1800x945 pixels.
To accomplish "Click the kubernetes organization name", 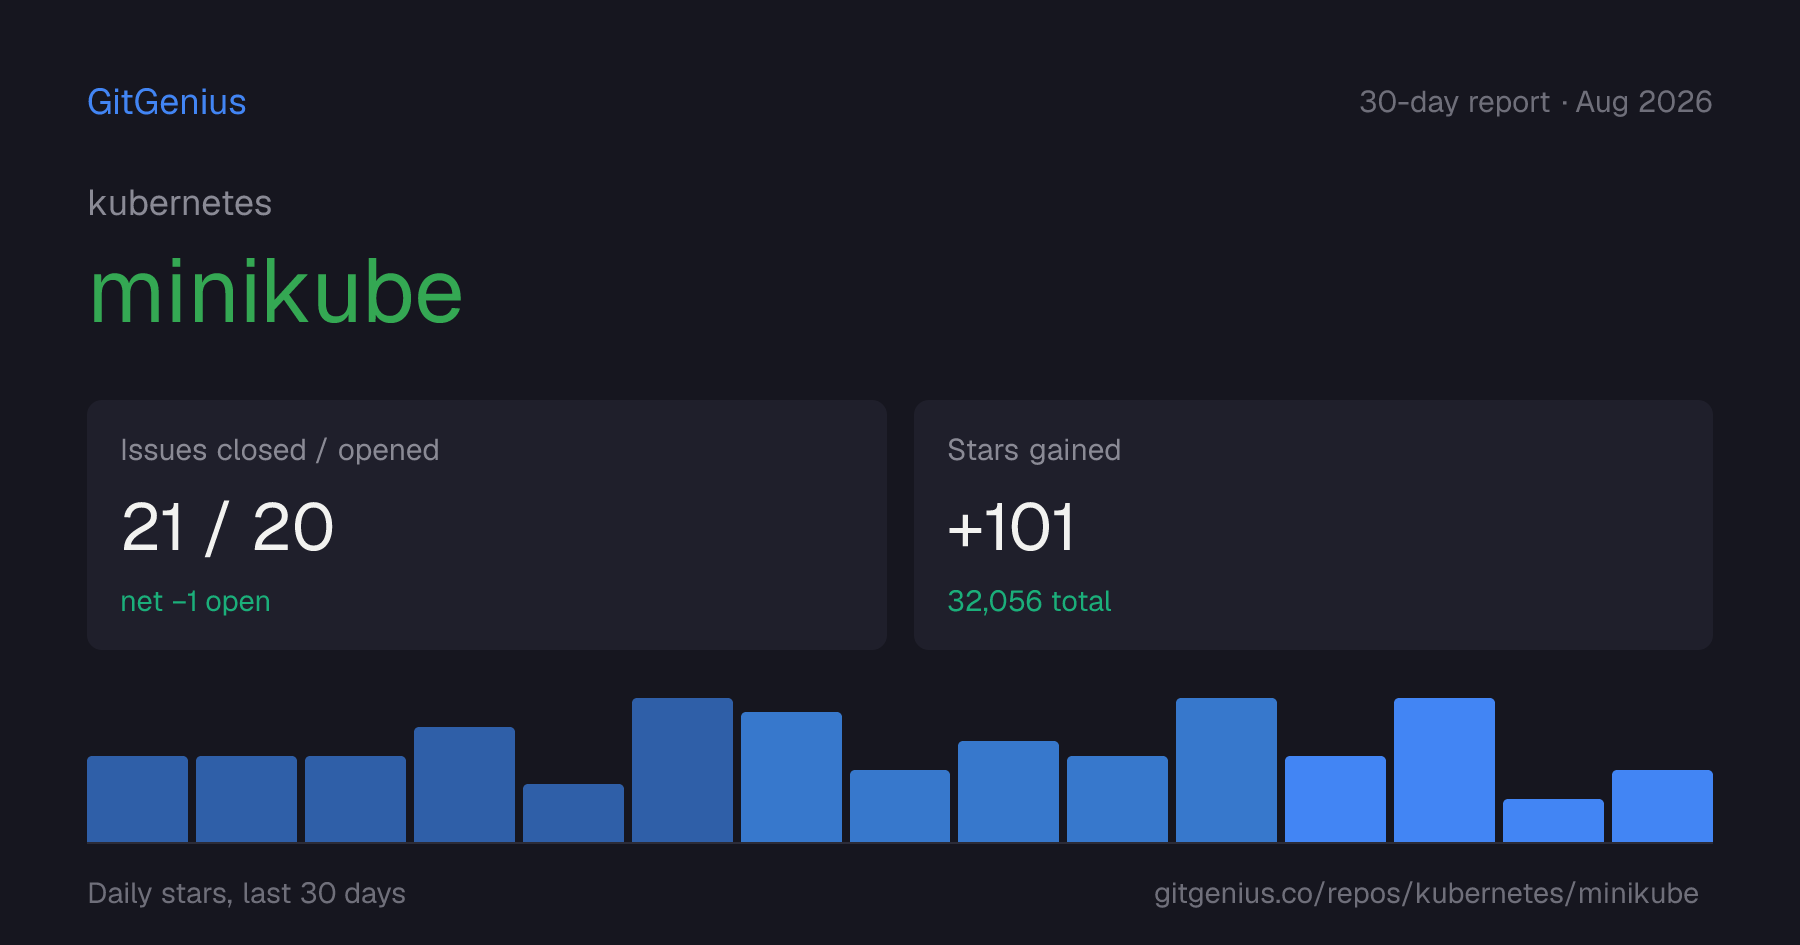I will pyautogui.click(x=180, y=203).
